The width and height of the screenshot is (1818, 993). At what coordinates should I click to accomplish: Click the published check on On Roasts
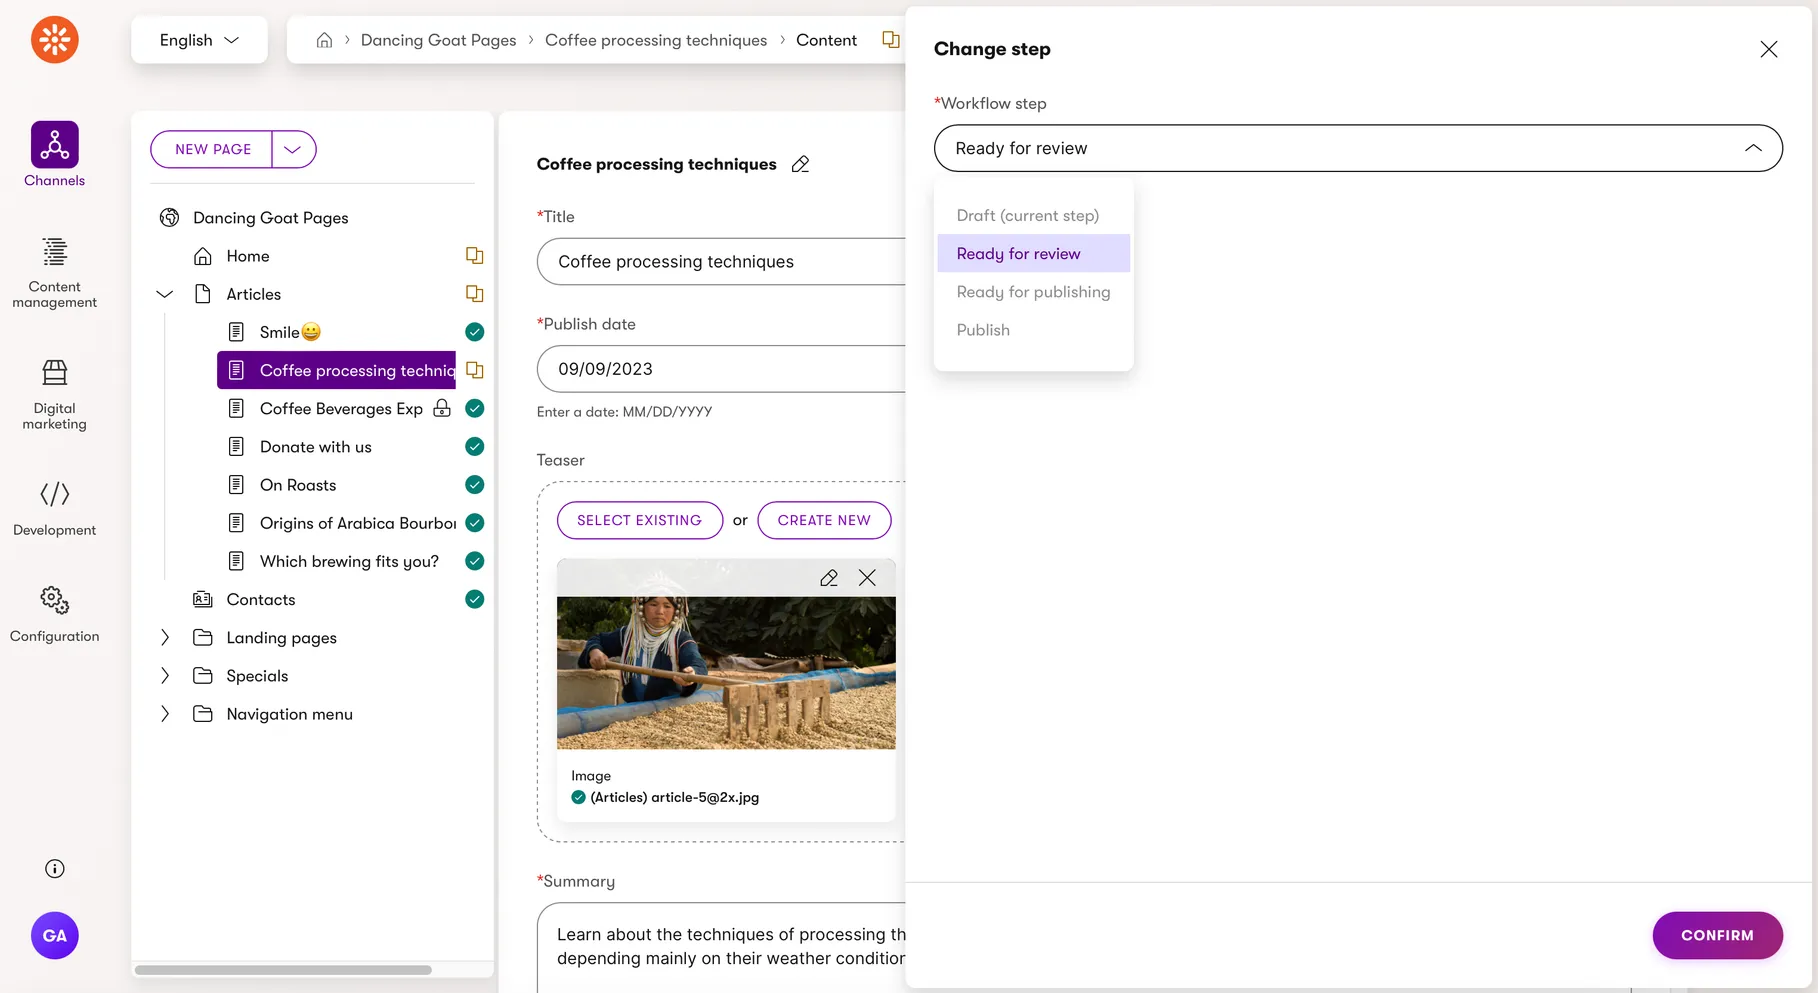coord(475,485)
